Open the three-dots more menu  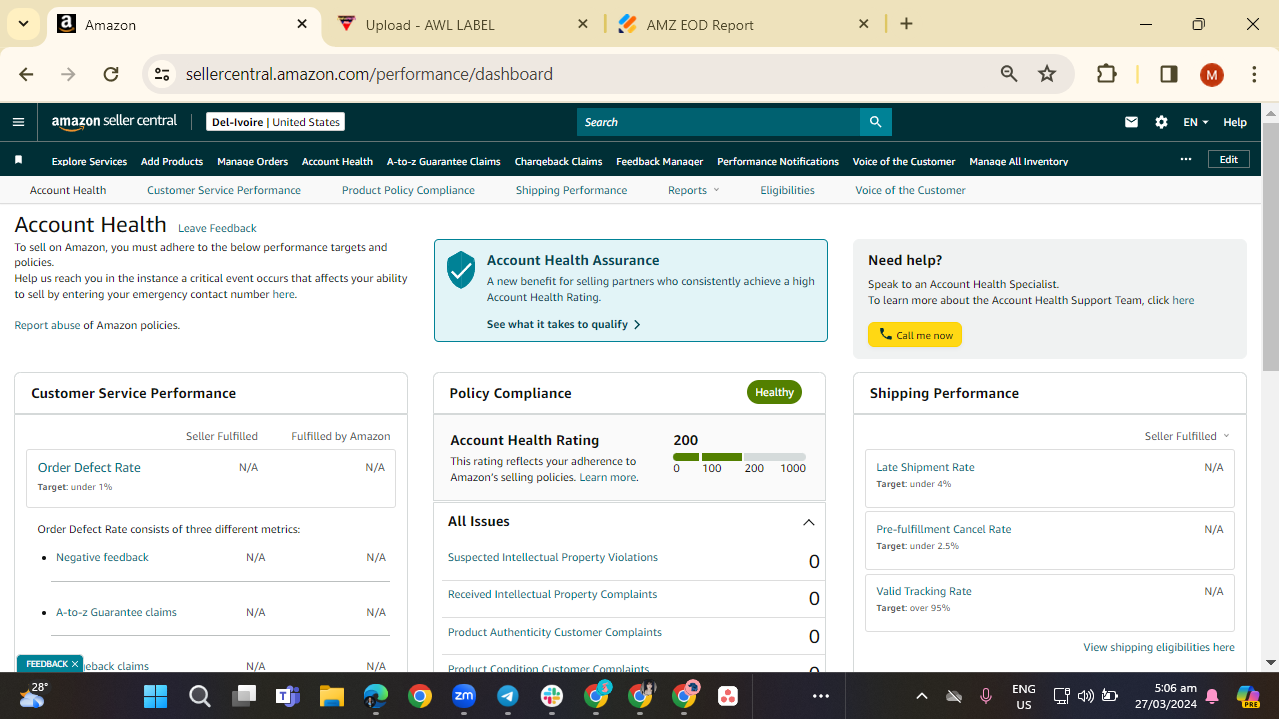1186,159
